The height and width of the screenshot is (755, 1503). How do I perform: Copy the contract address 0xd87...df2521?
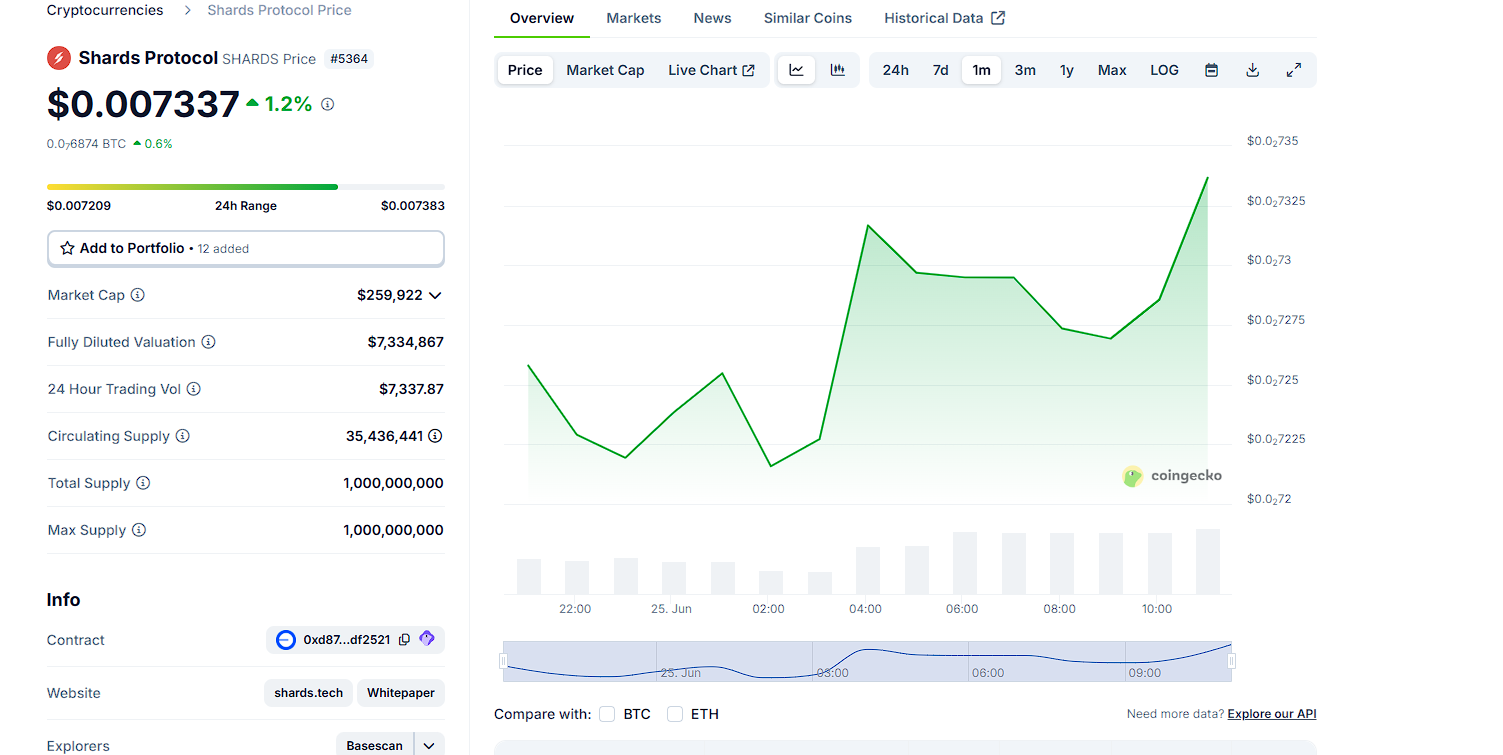click(x=404, y=640)
